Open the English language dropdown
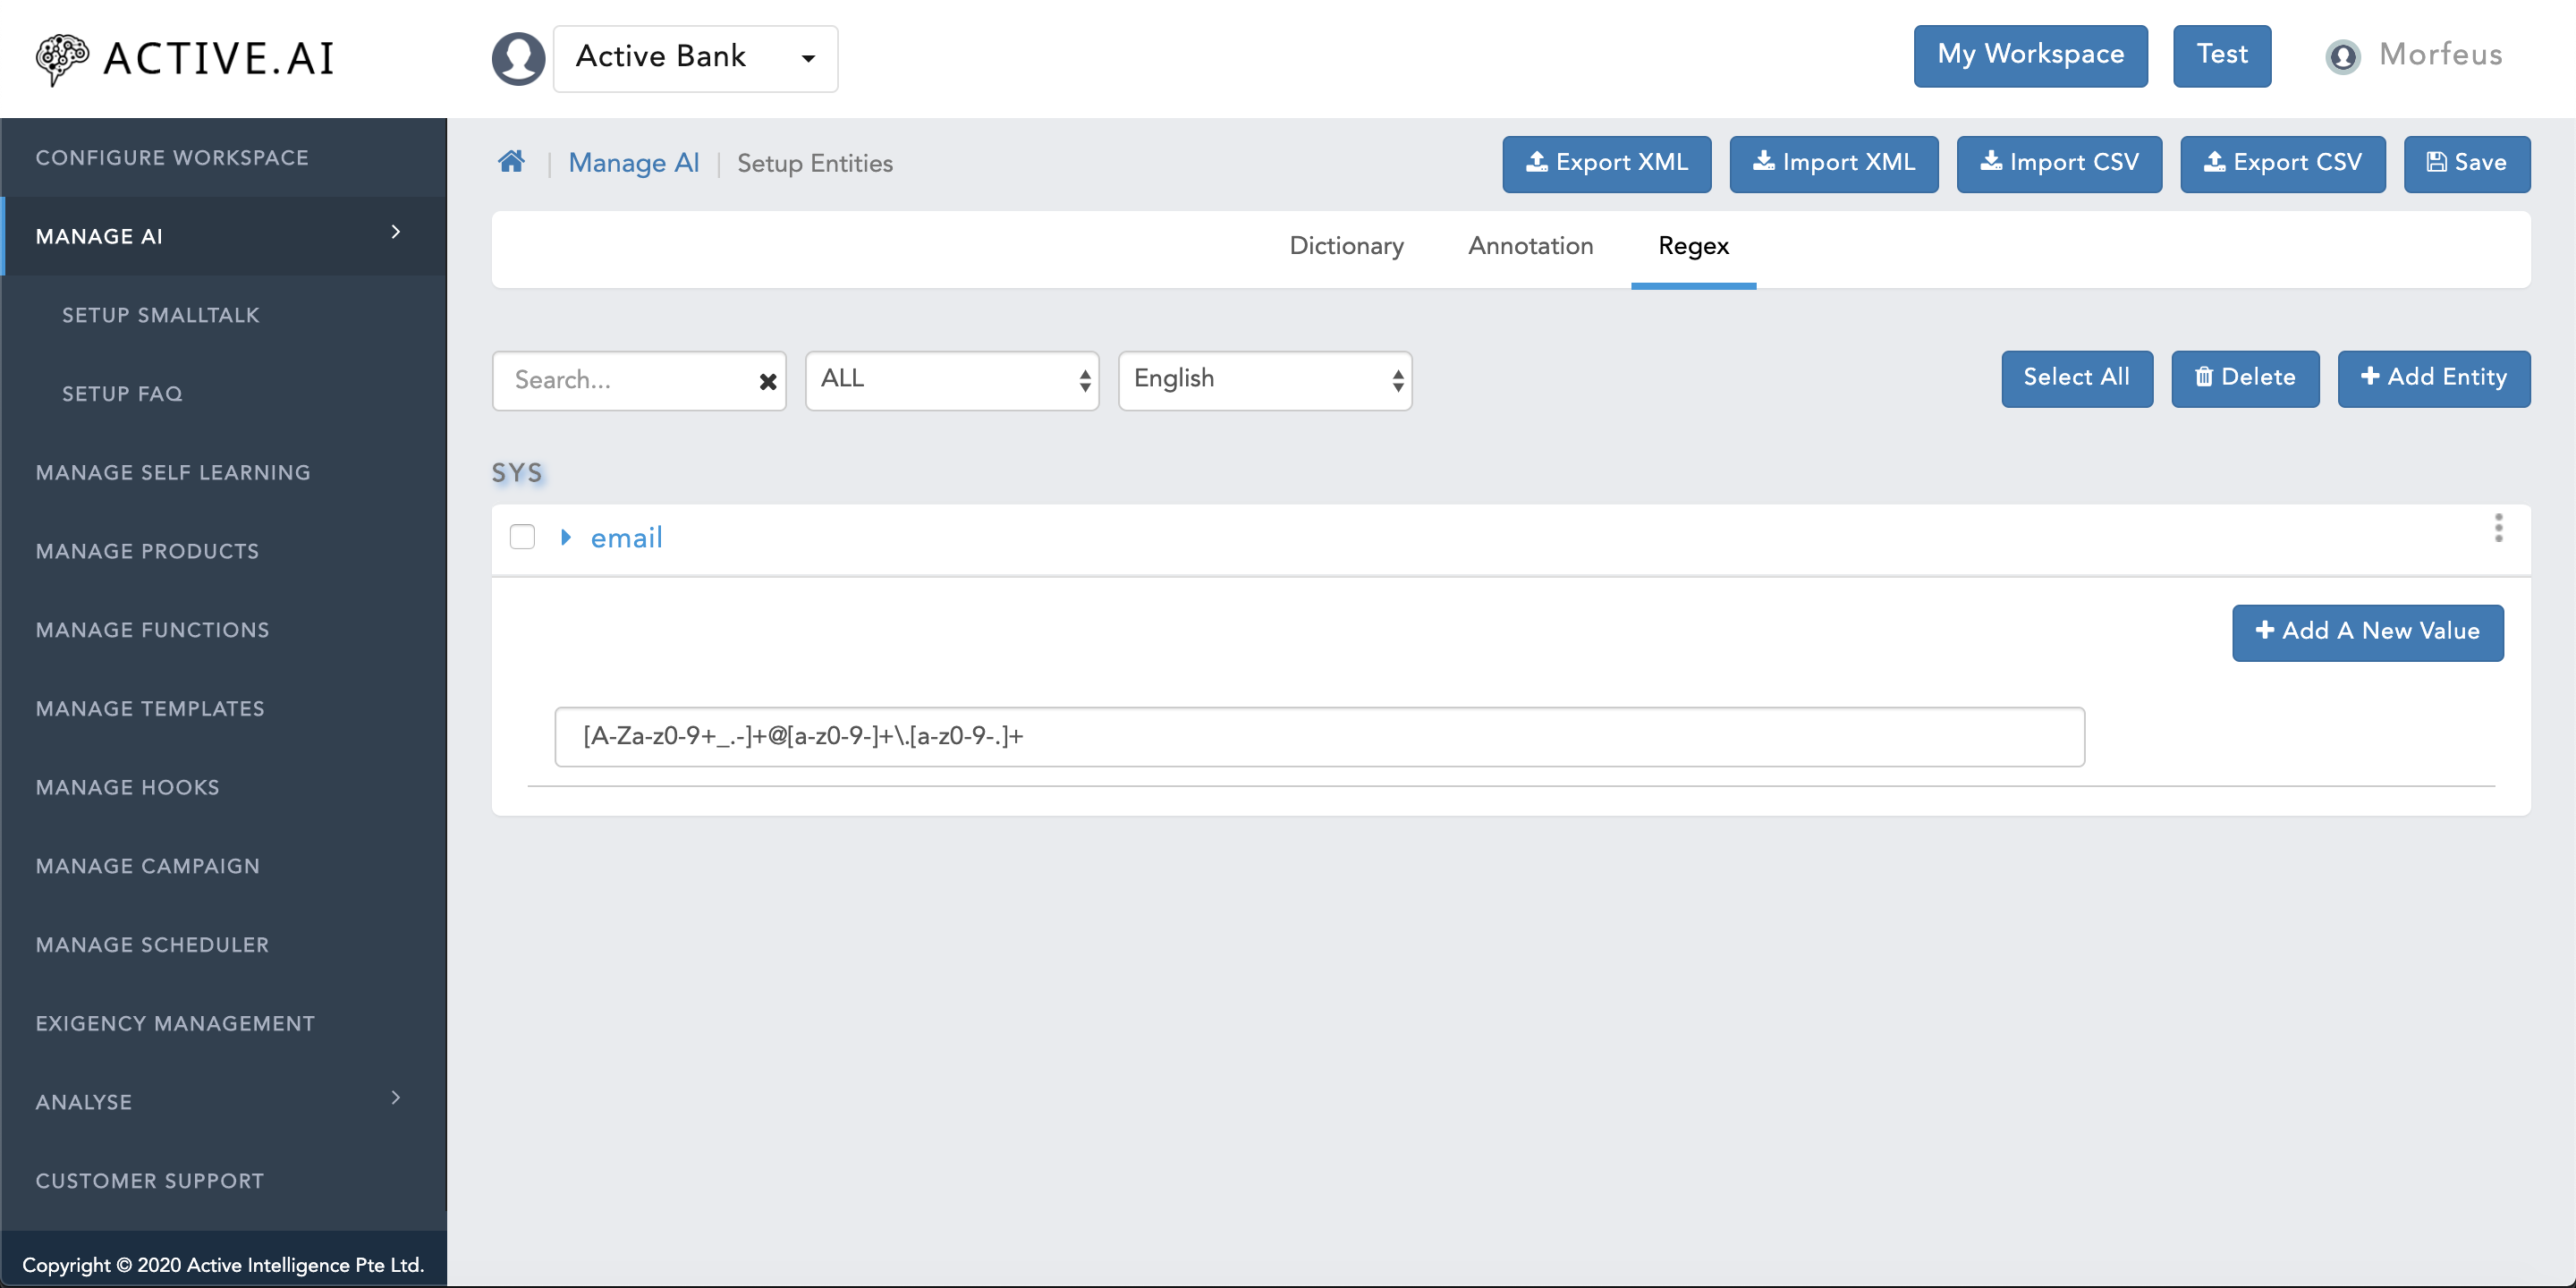The height and width of the screenshot is (1288, 2576). click(x=1265, y=380)
